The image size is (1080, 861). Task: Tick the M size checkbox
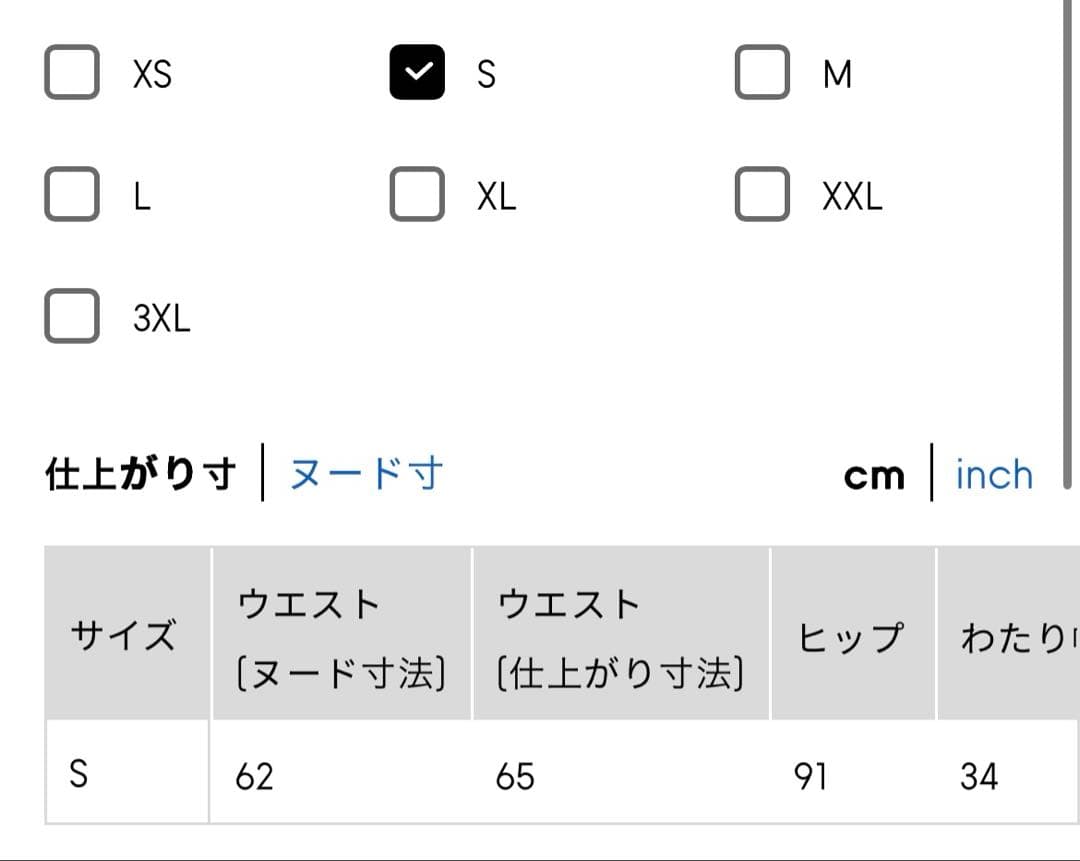tap(762, 73)
